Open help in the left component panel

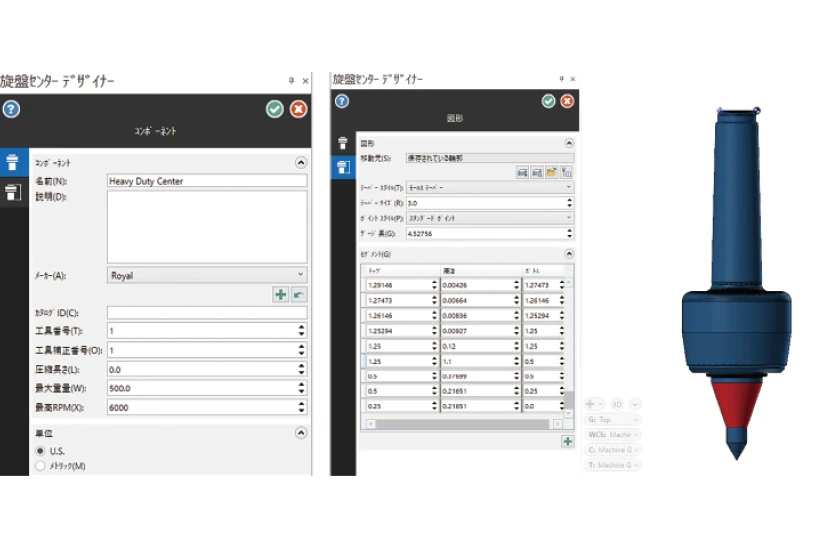tap(11, 109)
